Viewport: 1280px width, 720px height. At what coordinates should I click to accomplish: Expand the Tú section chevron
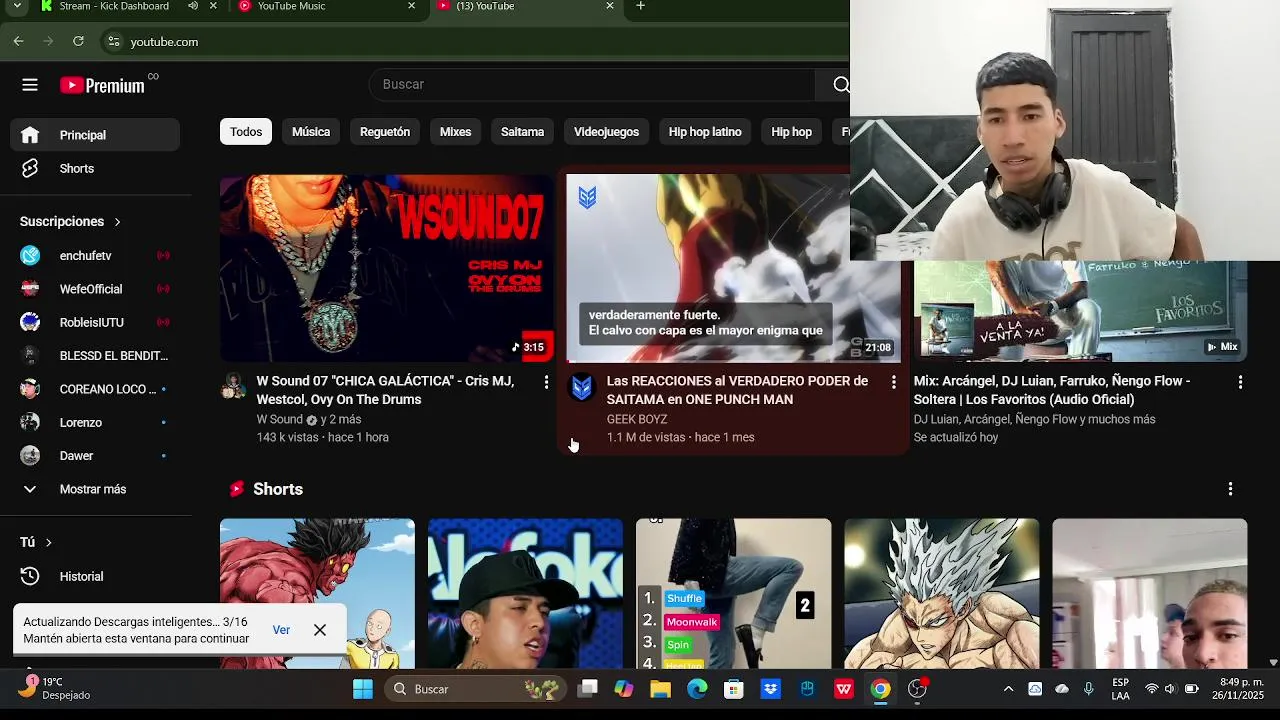[48, 543]
